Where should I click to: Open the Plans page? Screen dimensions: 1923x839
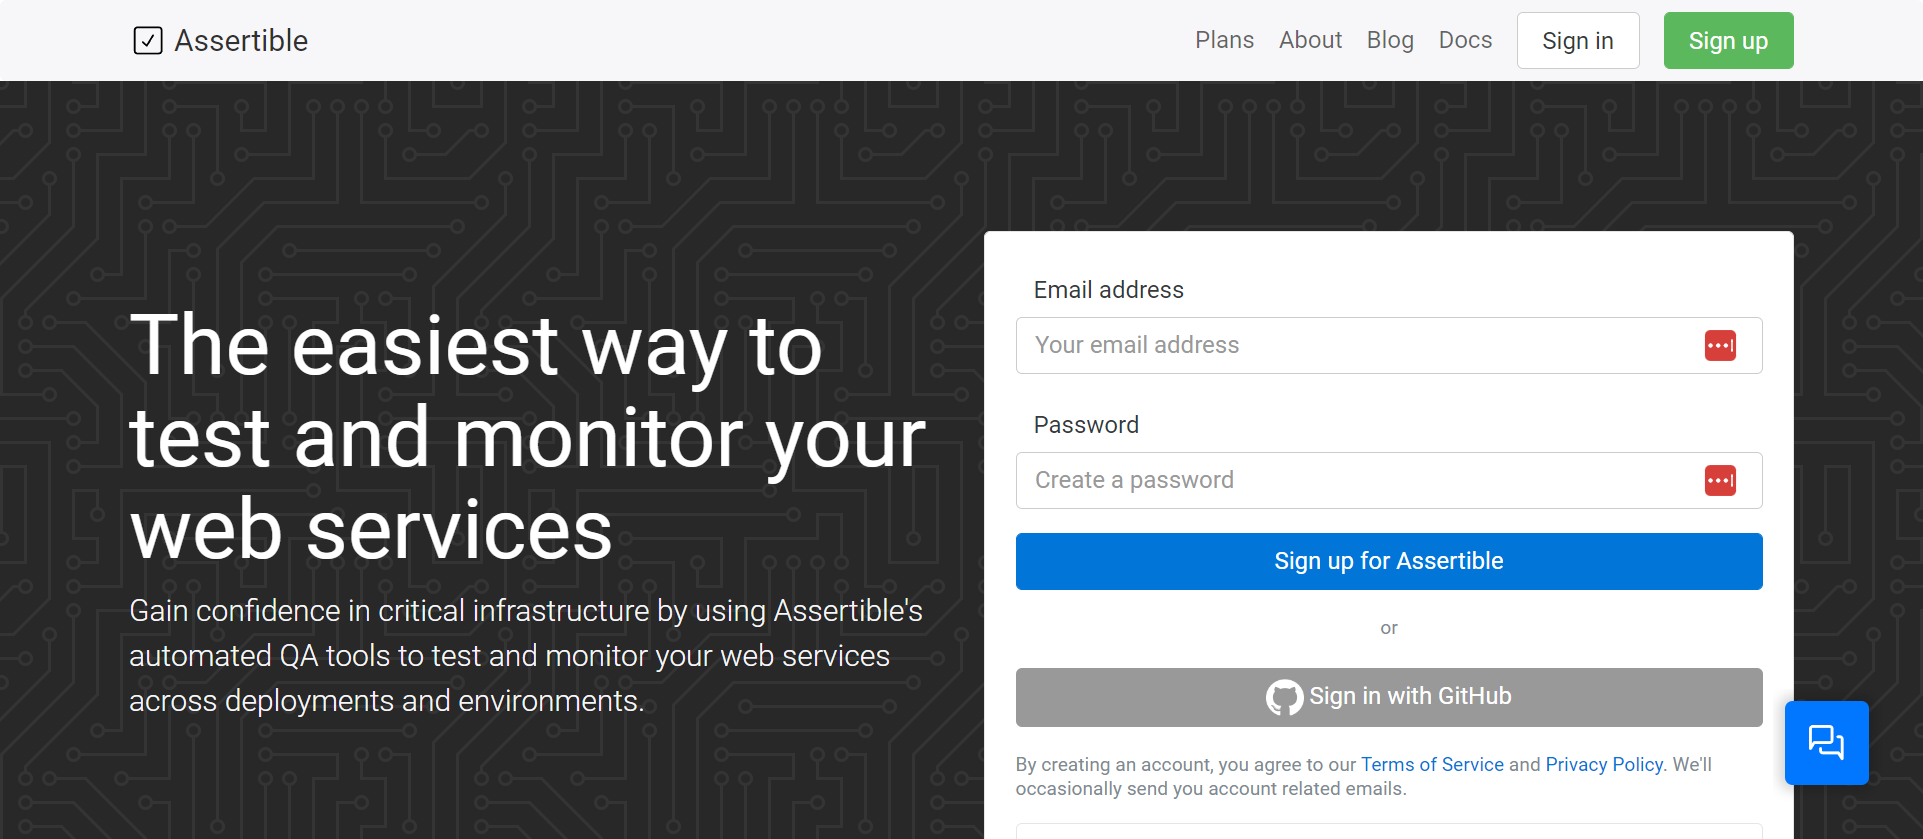tap(1224, 40)
